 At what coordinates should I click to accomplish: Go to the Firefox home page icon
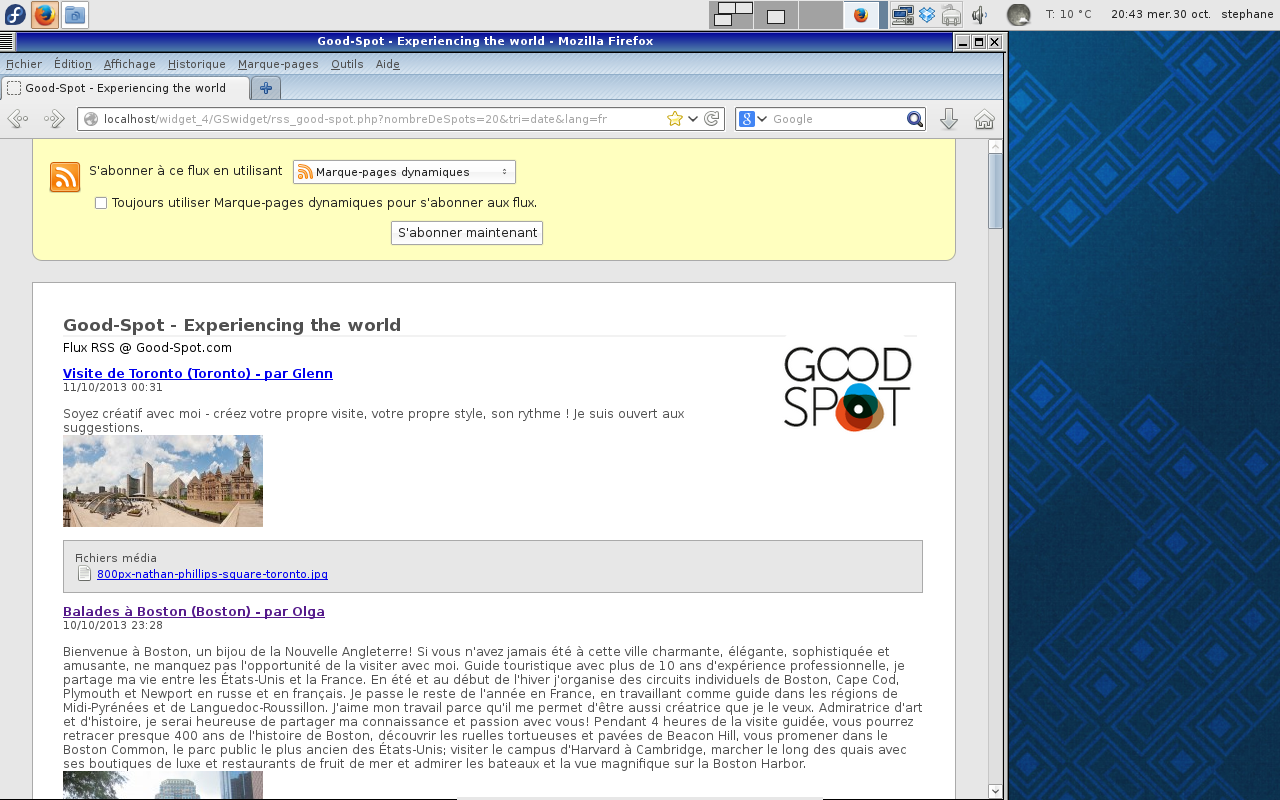[984, 119]
